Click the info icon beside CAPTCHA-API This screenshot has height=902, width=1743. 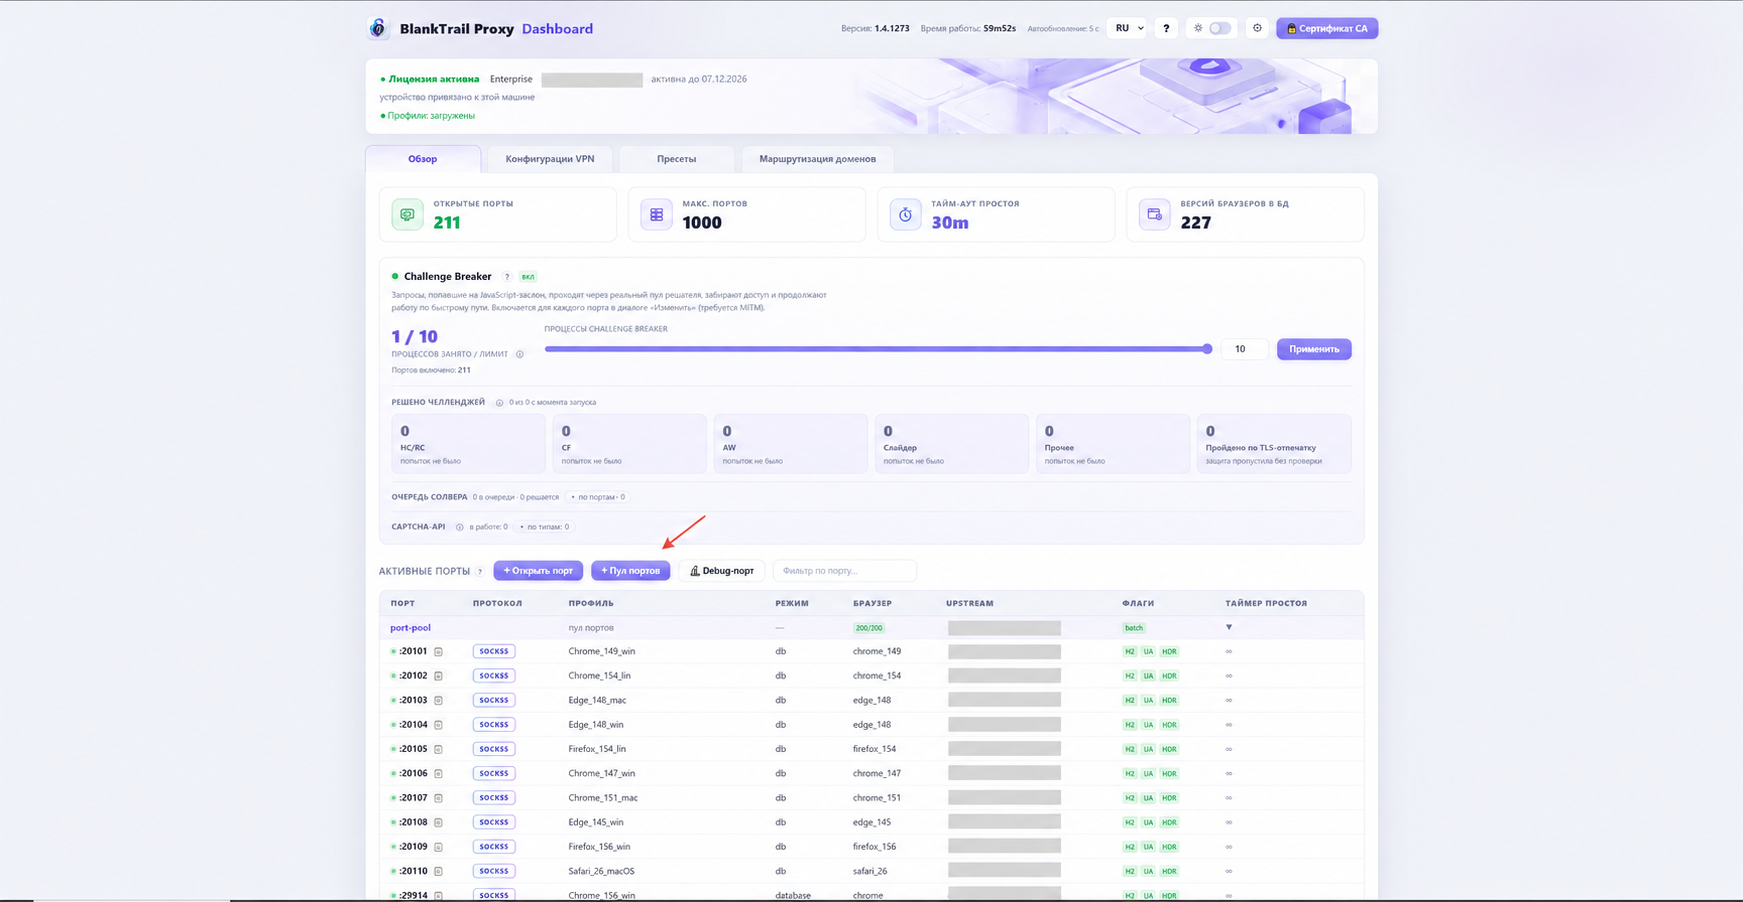tap(460, 527)
